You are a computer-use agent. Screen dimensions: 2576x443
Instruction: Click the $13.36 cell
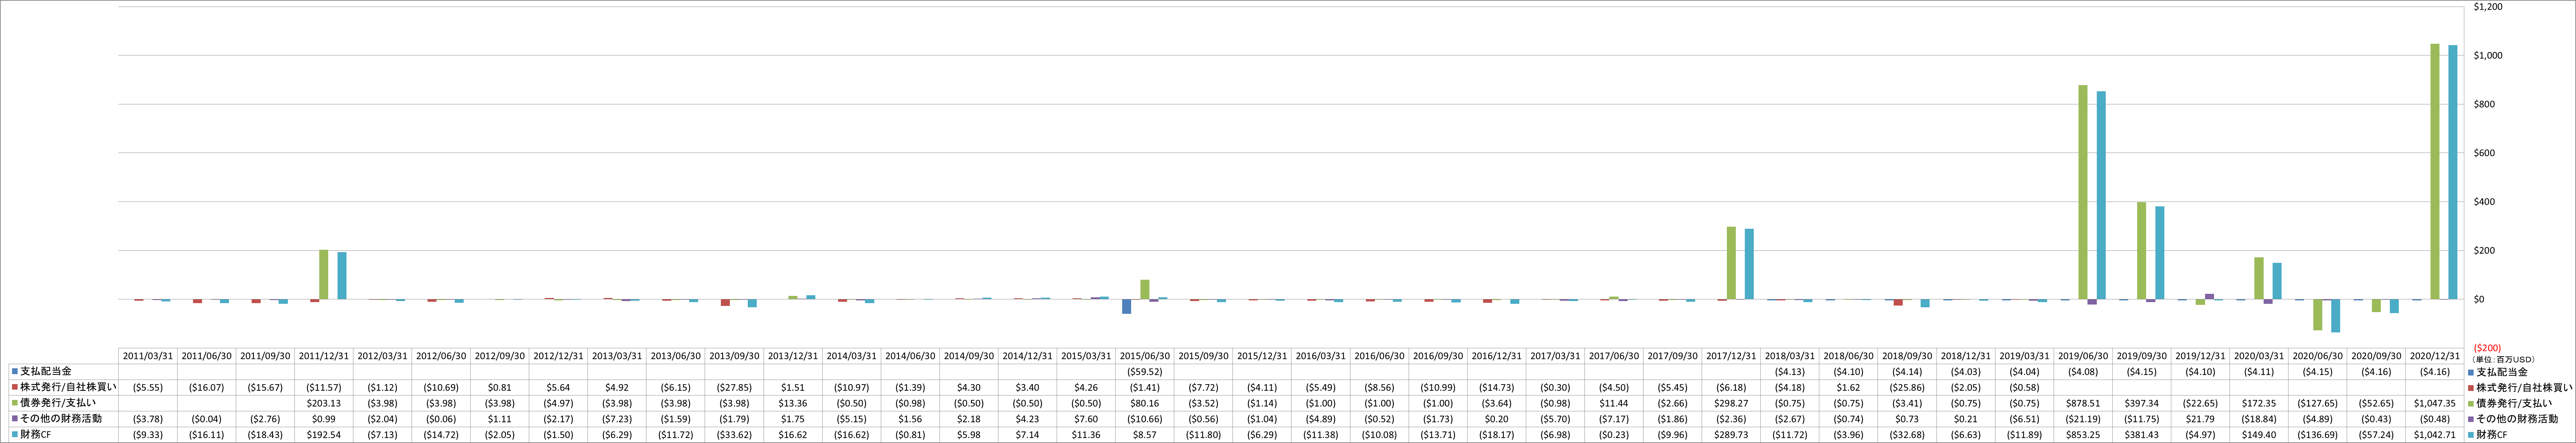coord(793,403)
